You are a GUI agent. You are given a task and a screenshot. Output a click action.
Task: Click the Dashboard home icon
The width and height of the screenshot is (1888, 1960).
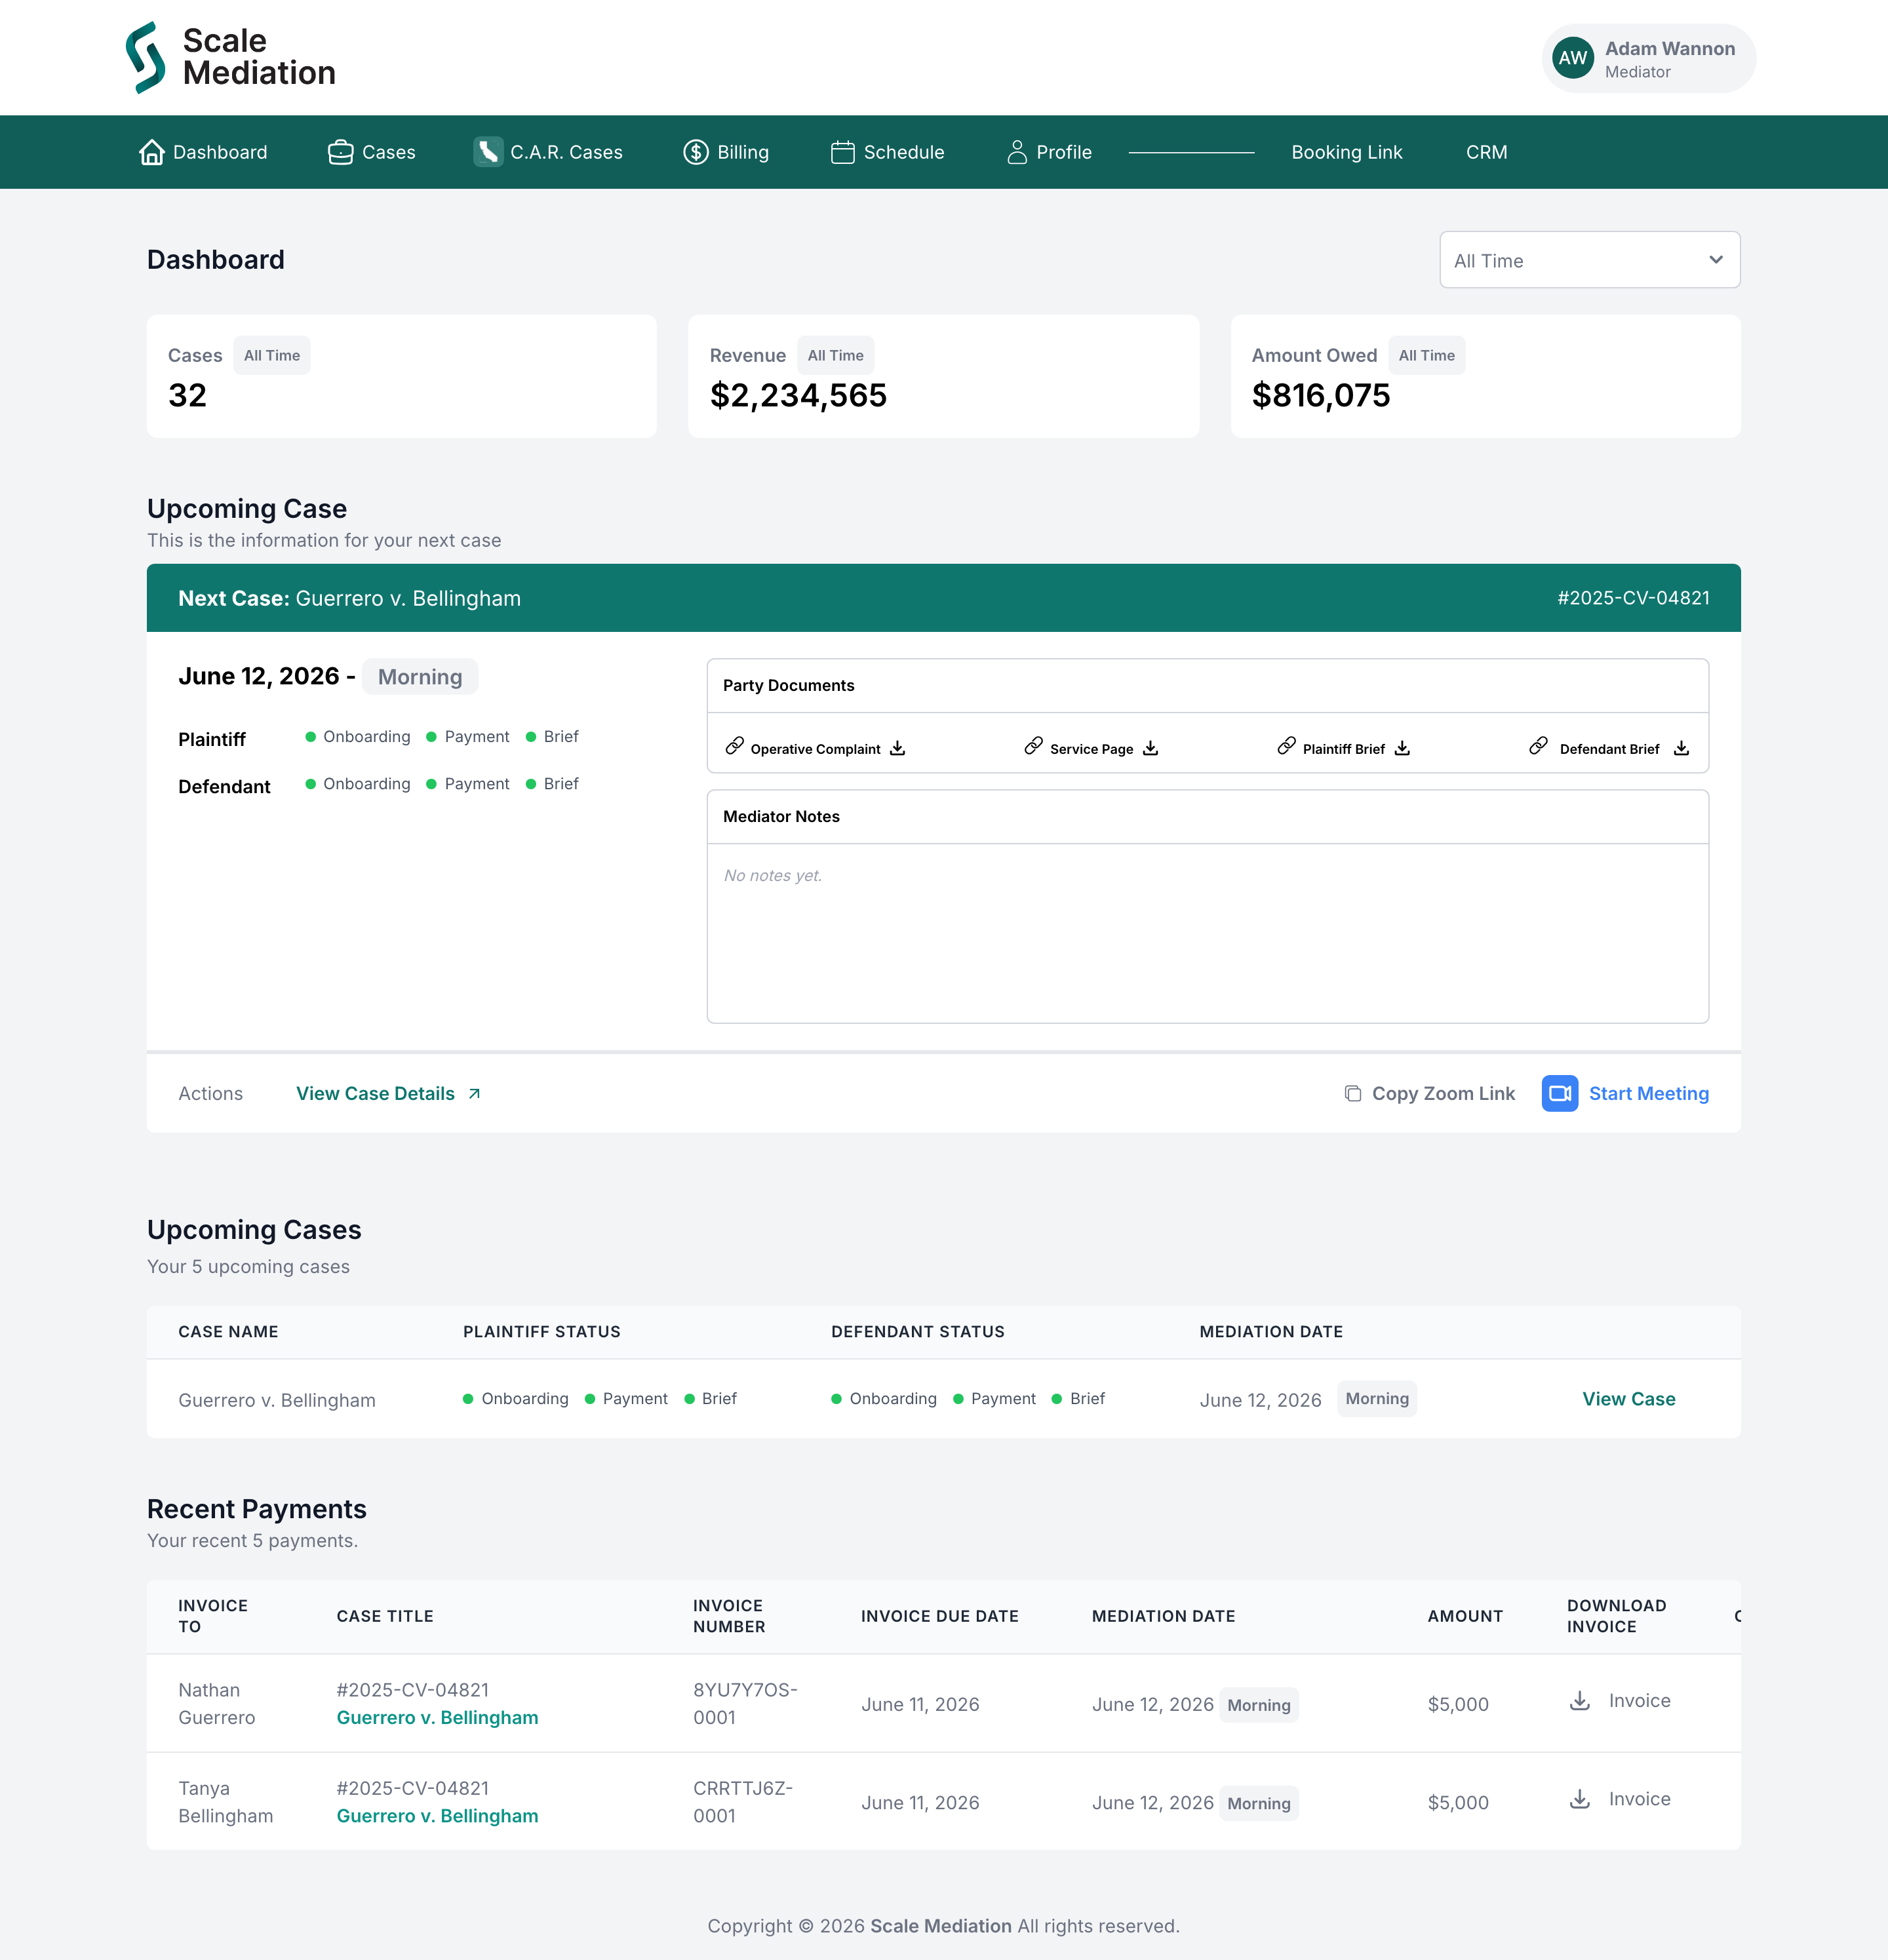coord(152,152)
